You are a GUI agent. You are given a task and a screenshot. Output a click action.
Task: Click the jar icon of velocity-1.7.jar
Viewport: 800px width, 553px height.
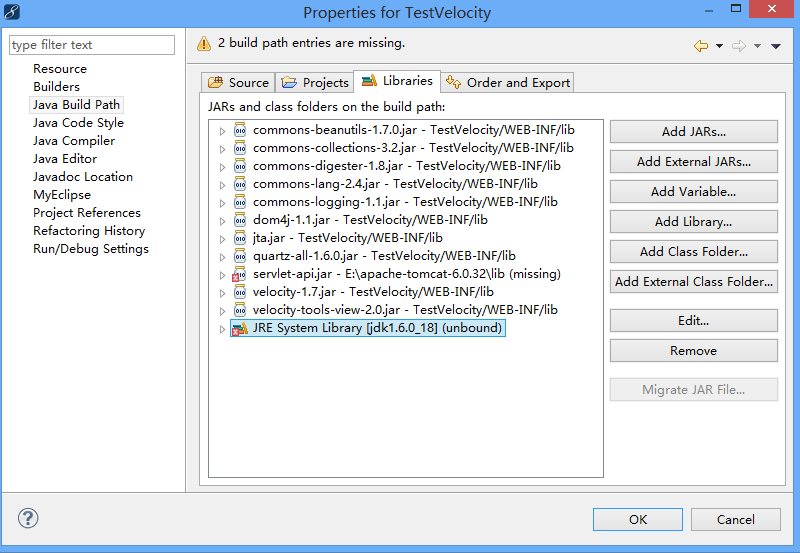pyautogui.click(x=240, y=292)
